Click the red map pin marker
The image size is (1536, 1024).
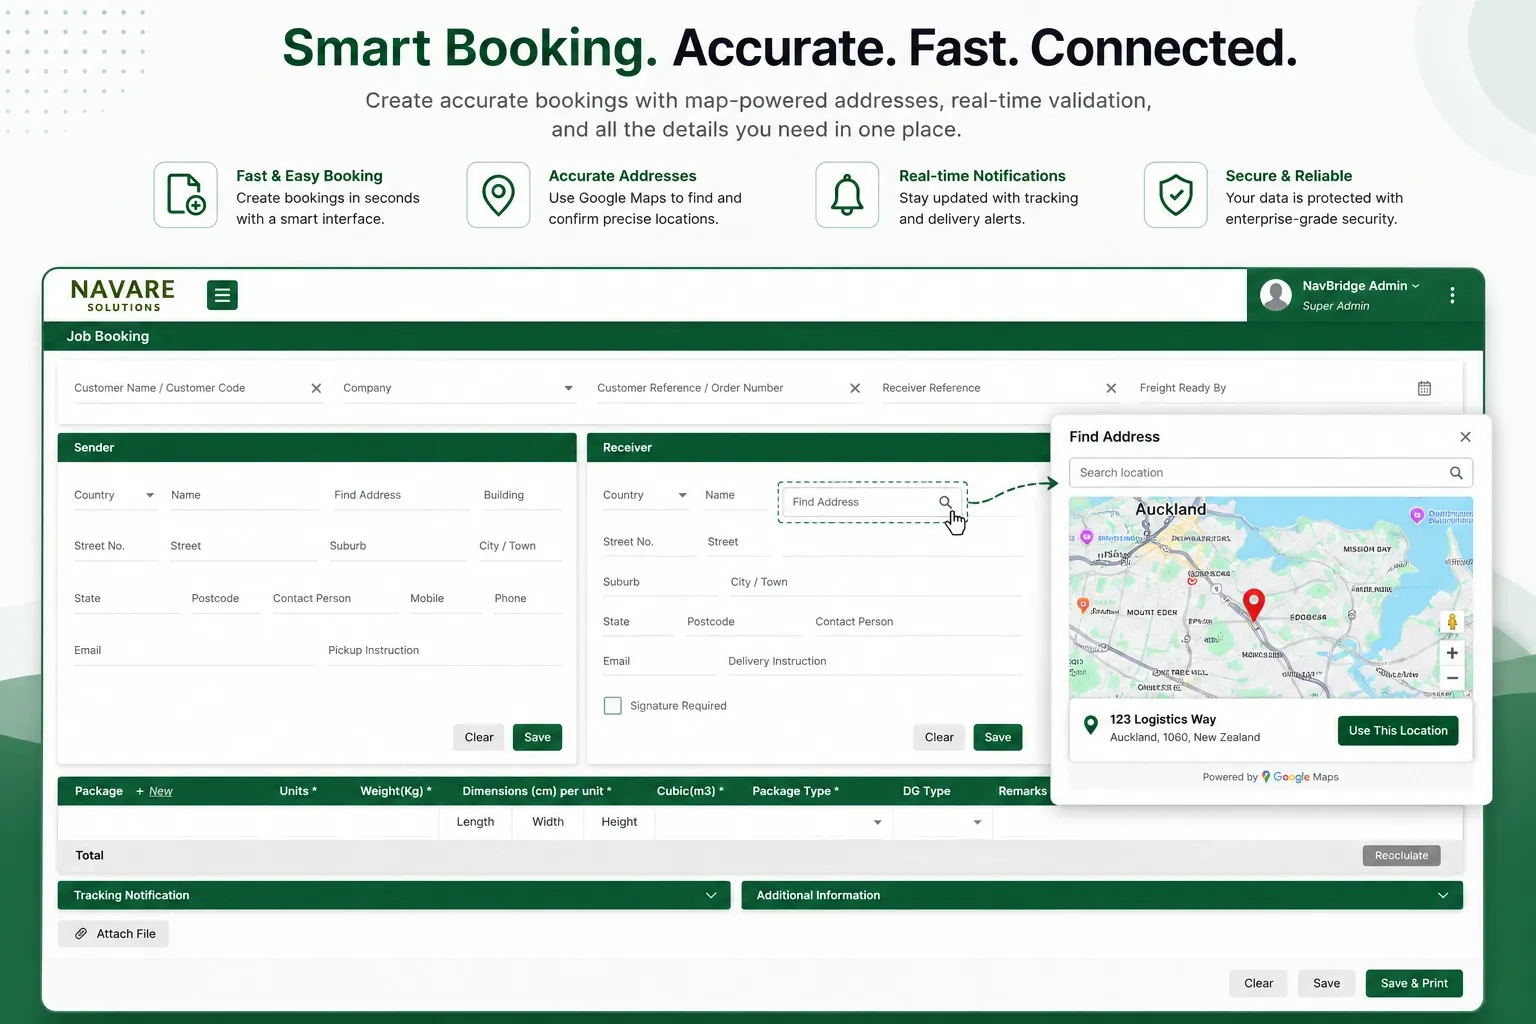pos(1253,604)
